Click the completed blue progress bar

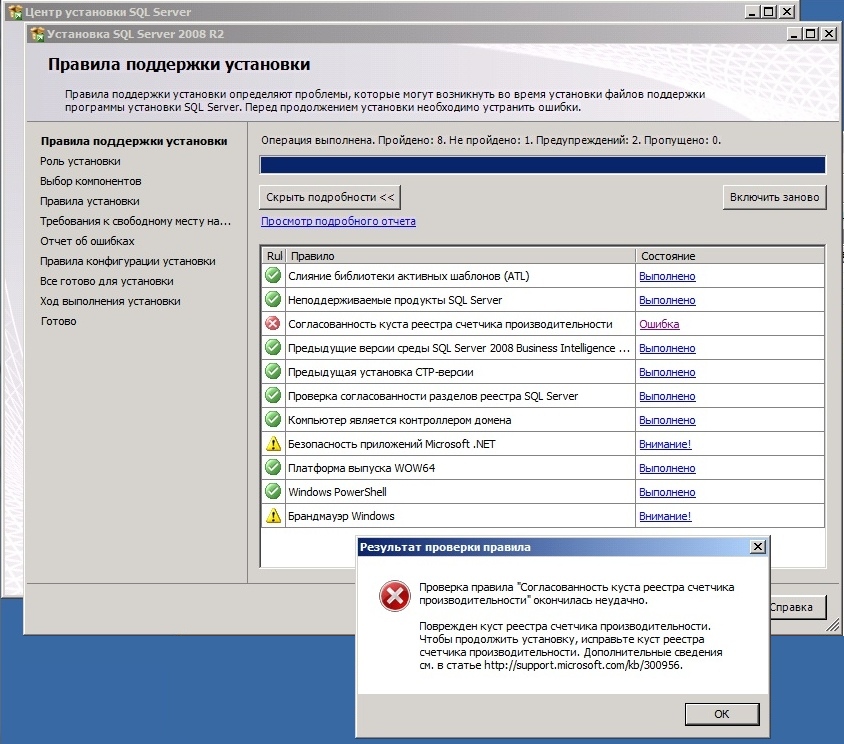click(542, 165)
